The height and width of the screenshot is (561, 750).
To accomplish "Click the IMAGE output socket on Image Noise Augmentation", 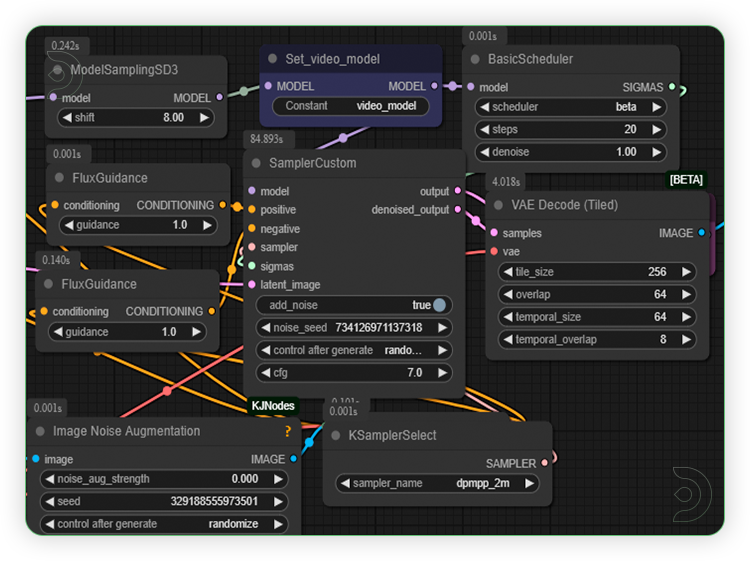I will pos(294,459).
